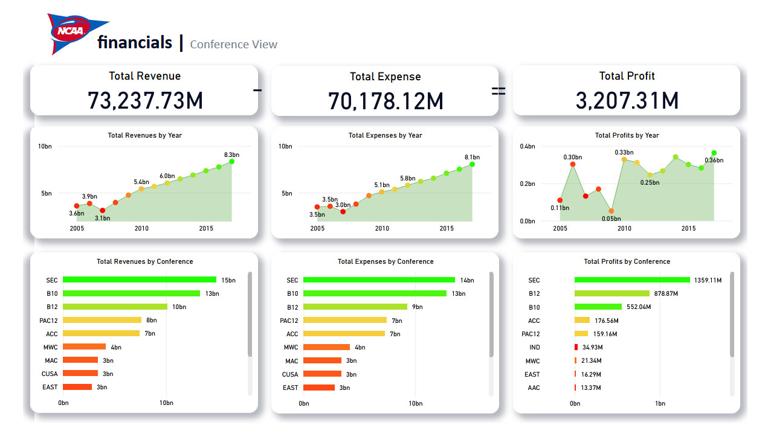
Task: Select MWC bar in revenues by conference
Action: tap(84, 346)
